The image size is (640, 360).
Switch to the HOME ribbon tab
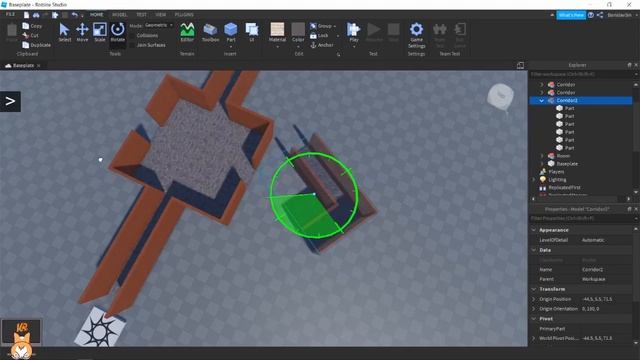(x=96, y=15)
